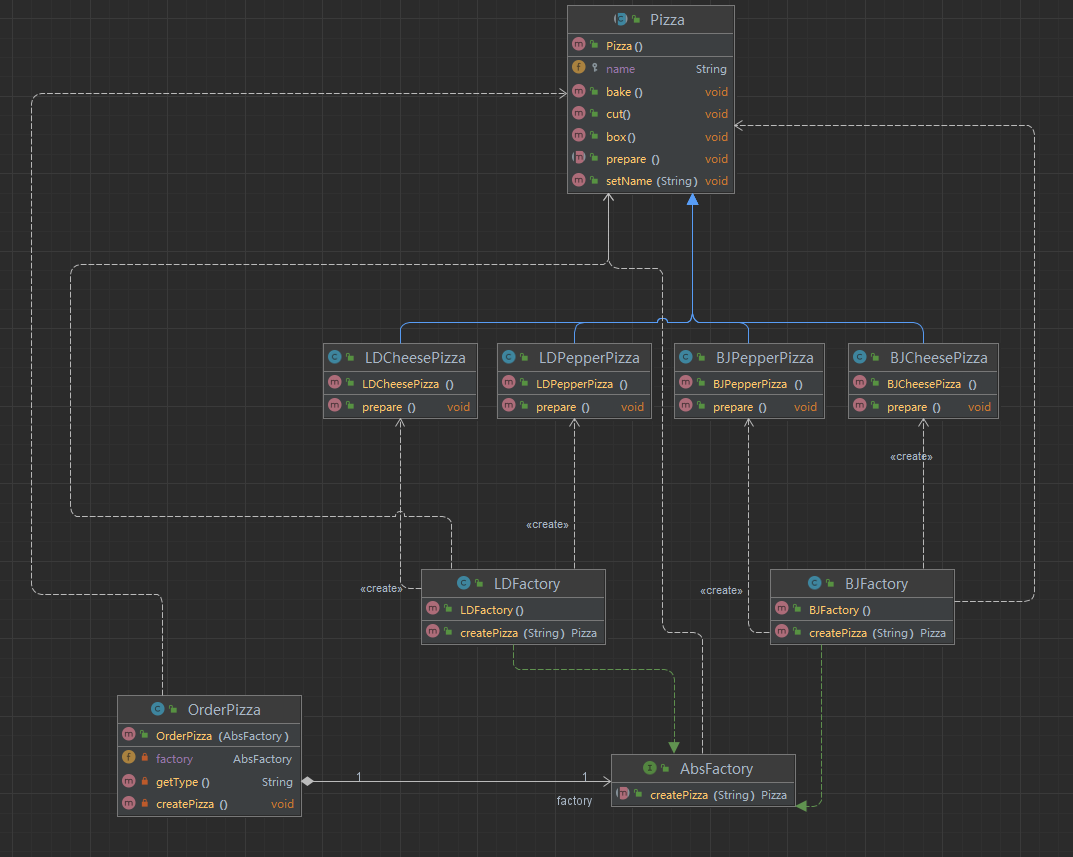Screen dimensions: 1073x857
Task: Select LDFactory() constructor row
Action: 513,610
